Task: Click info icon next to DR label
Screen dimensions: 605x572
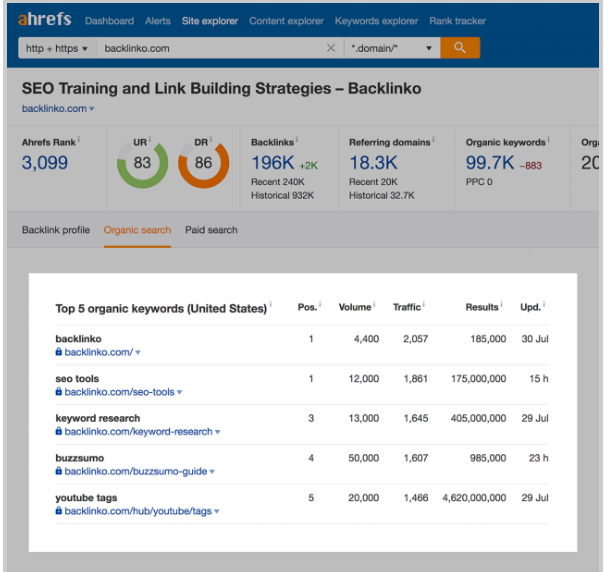Action: pos(211,139)
